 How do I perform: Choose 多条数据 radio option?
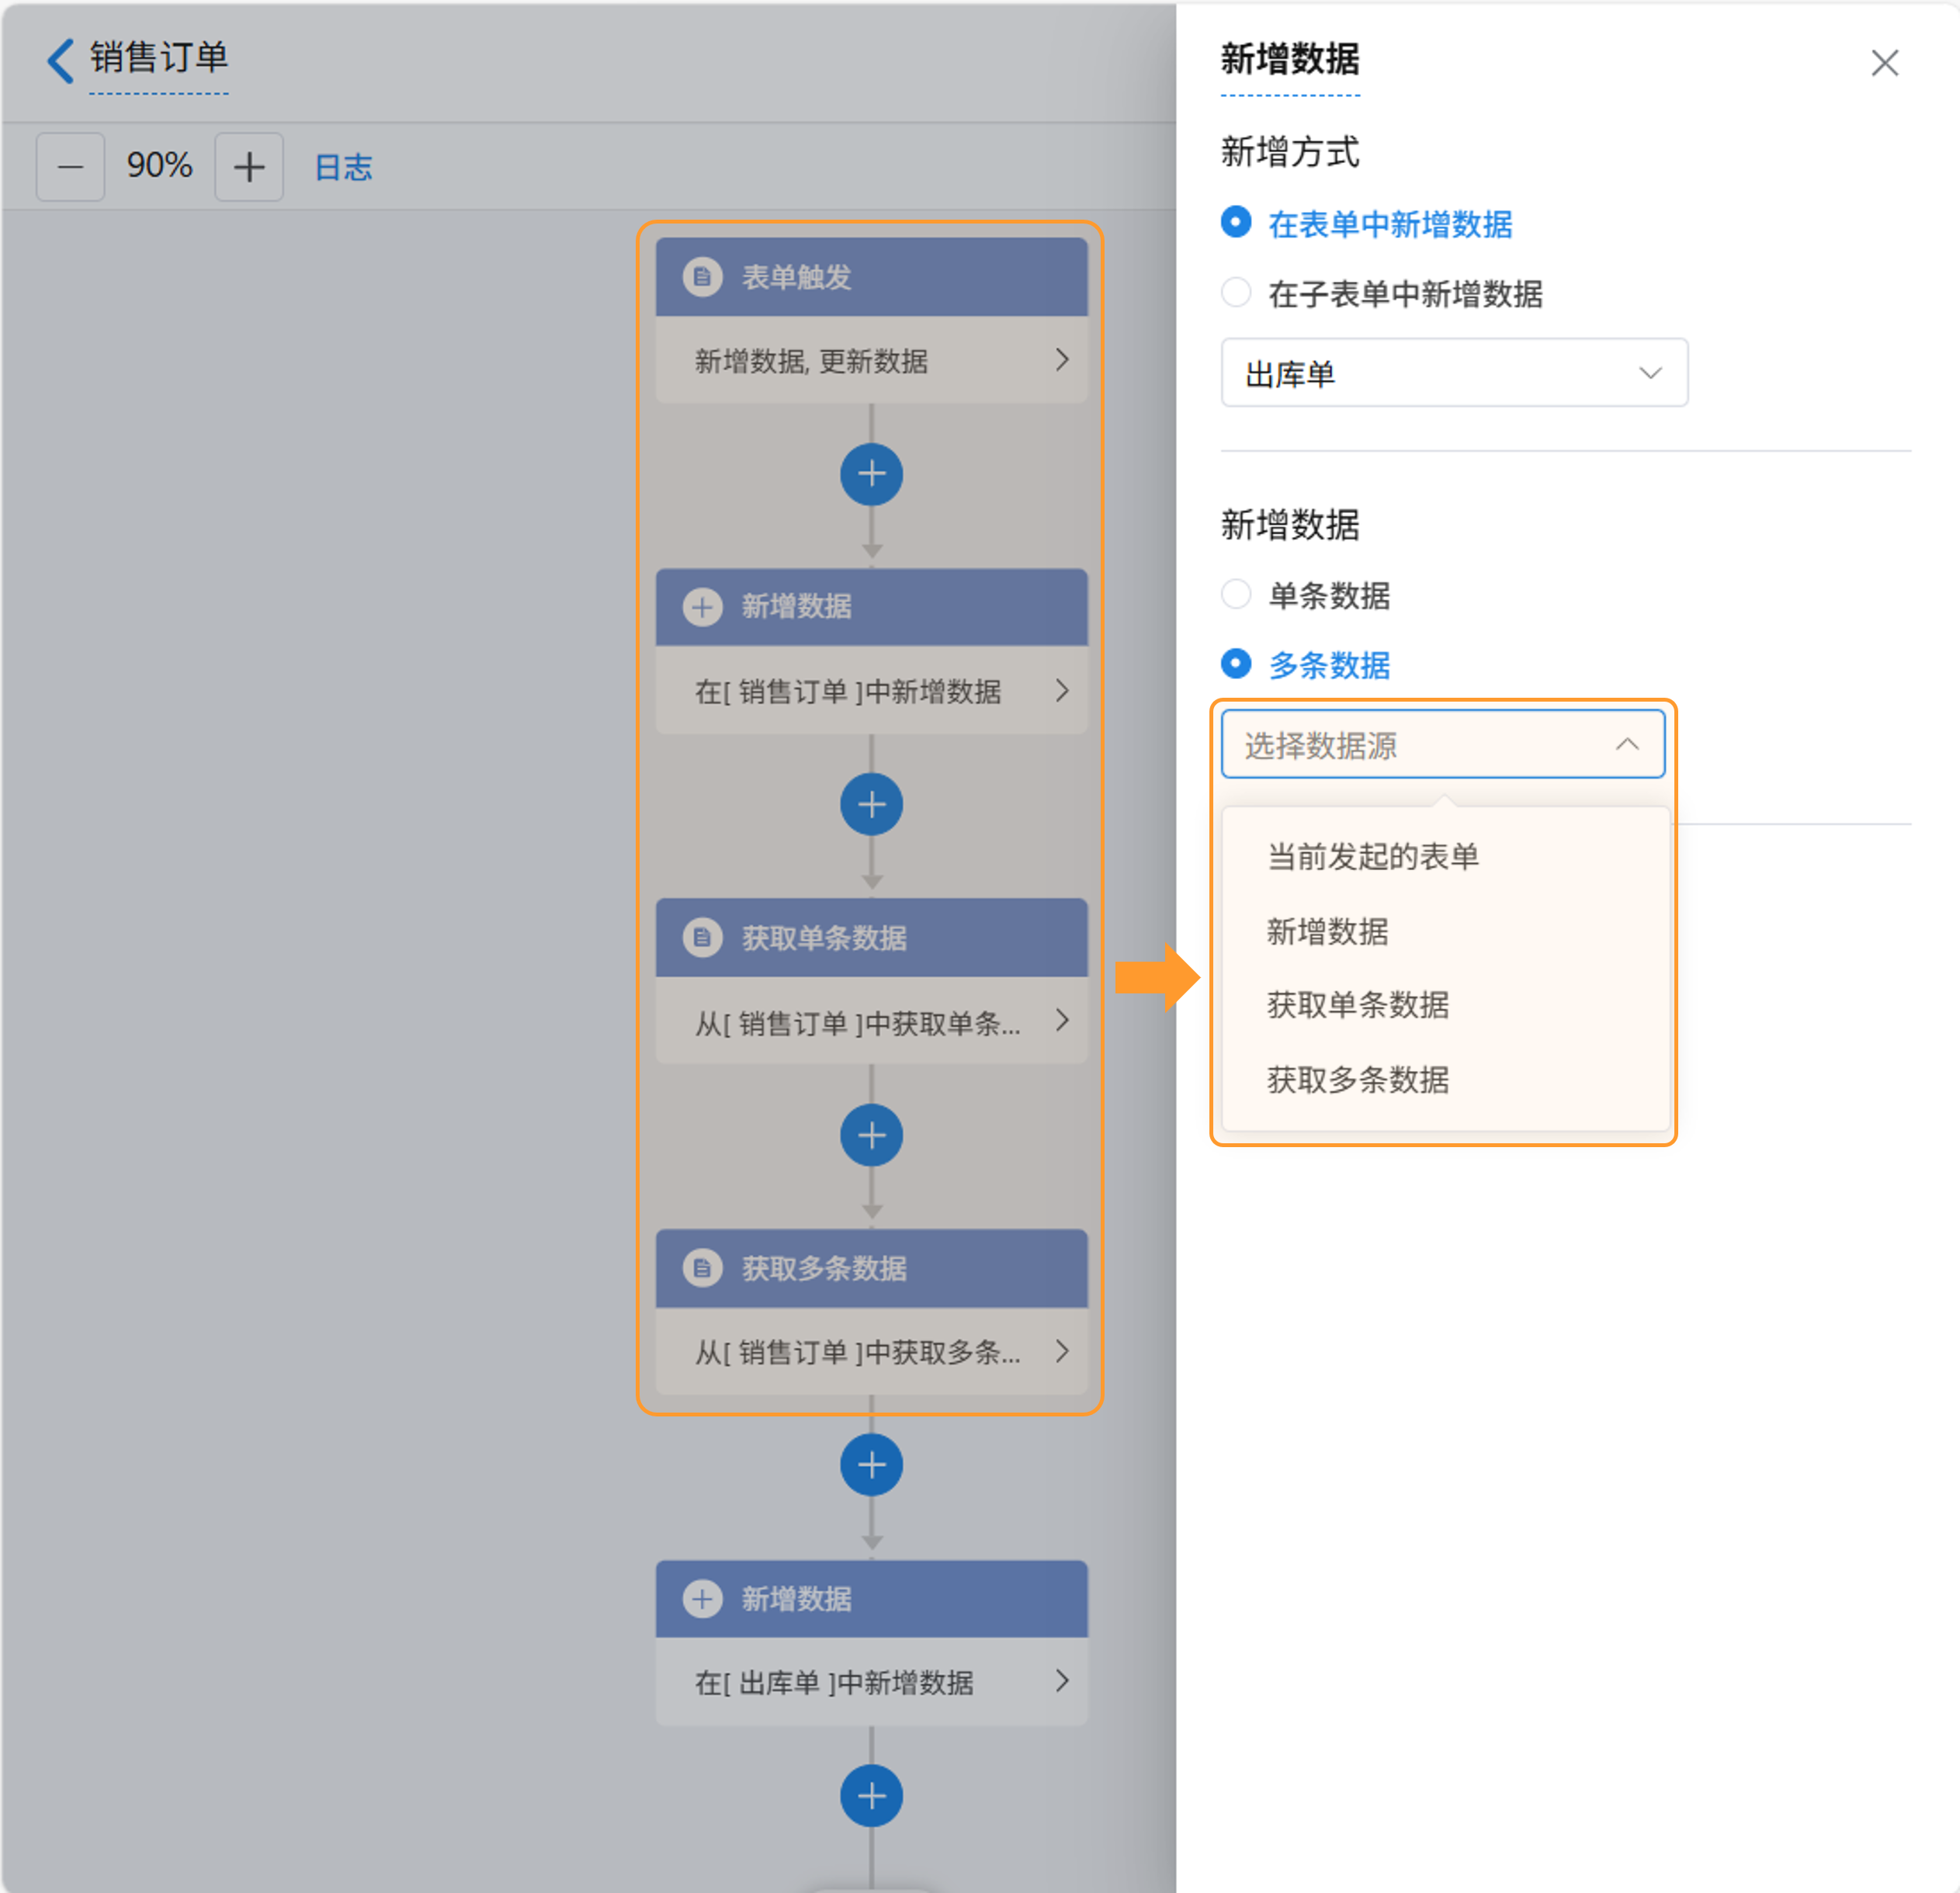point(1236,664)
